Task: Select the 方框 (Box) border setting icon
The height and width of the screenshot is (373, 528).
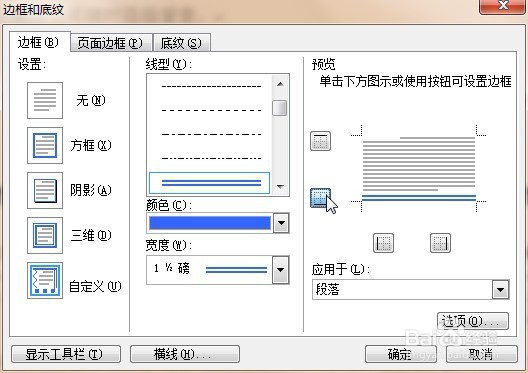Action: click(45, 145)
